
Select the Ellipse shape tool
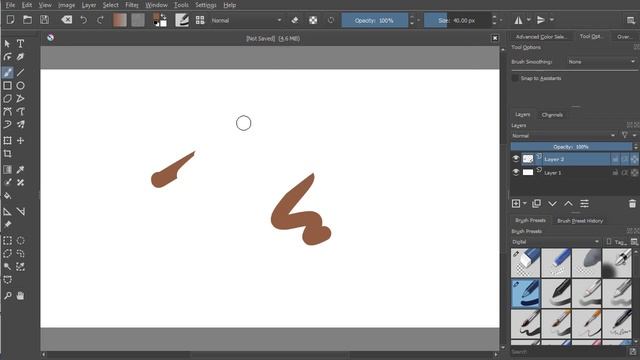click(x=20, y=86)
